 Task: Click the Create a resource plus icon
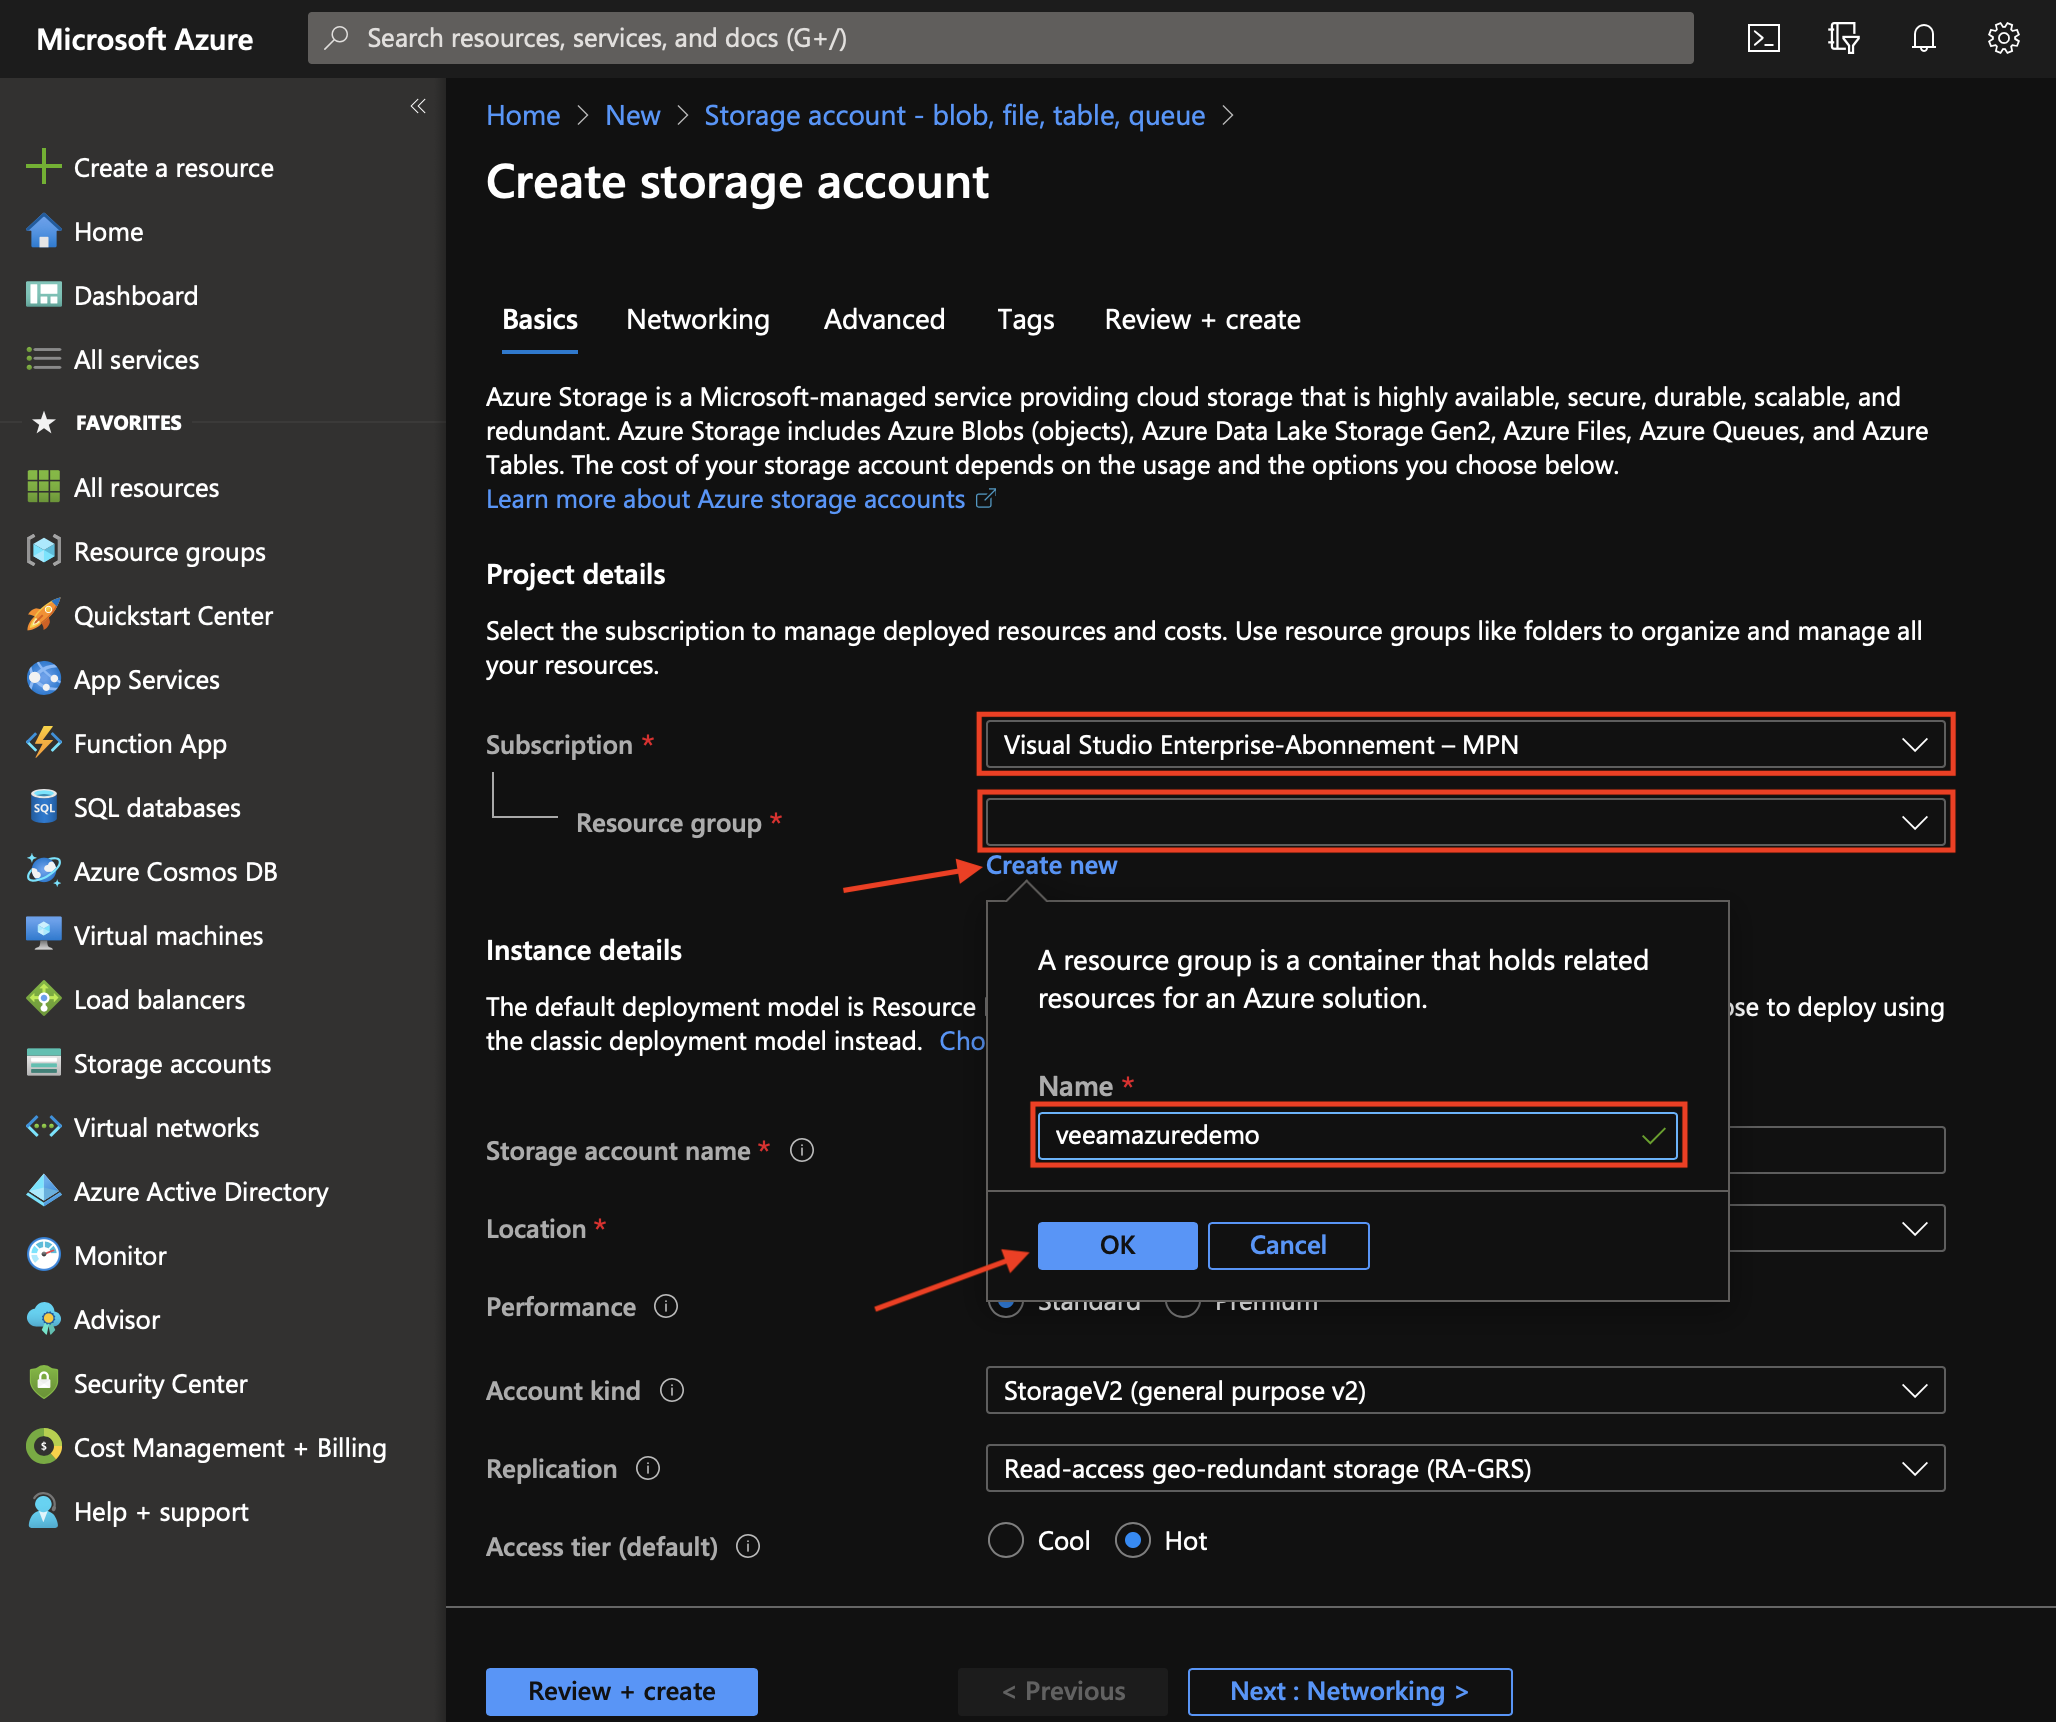pyautogui.click(x=43, y=167)
